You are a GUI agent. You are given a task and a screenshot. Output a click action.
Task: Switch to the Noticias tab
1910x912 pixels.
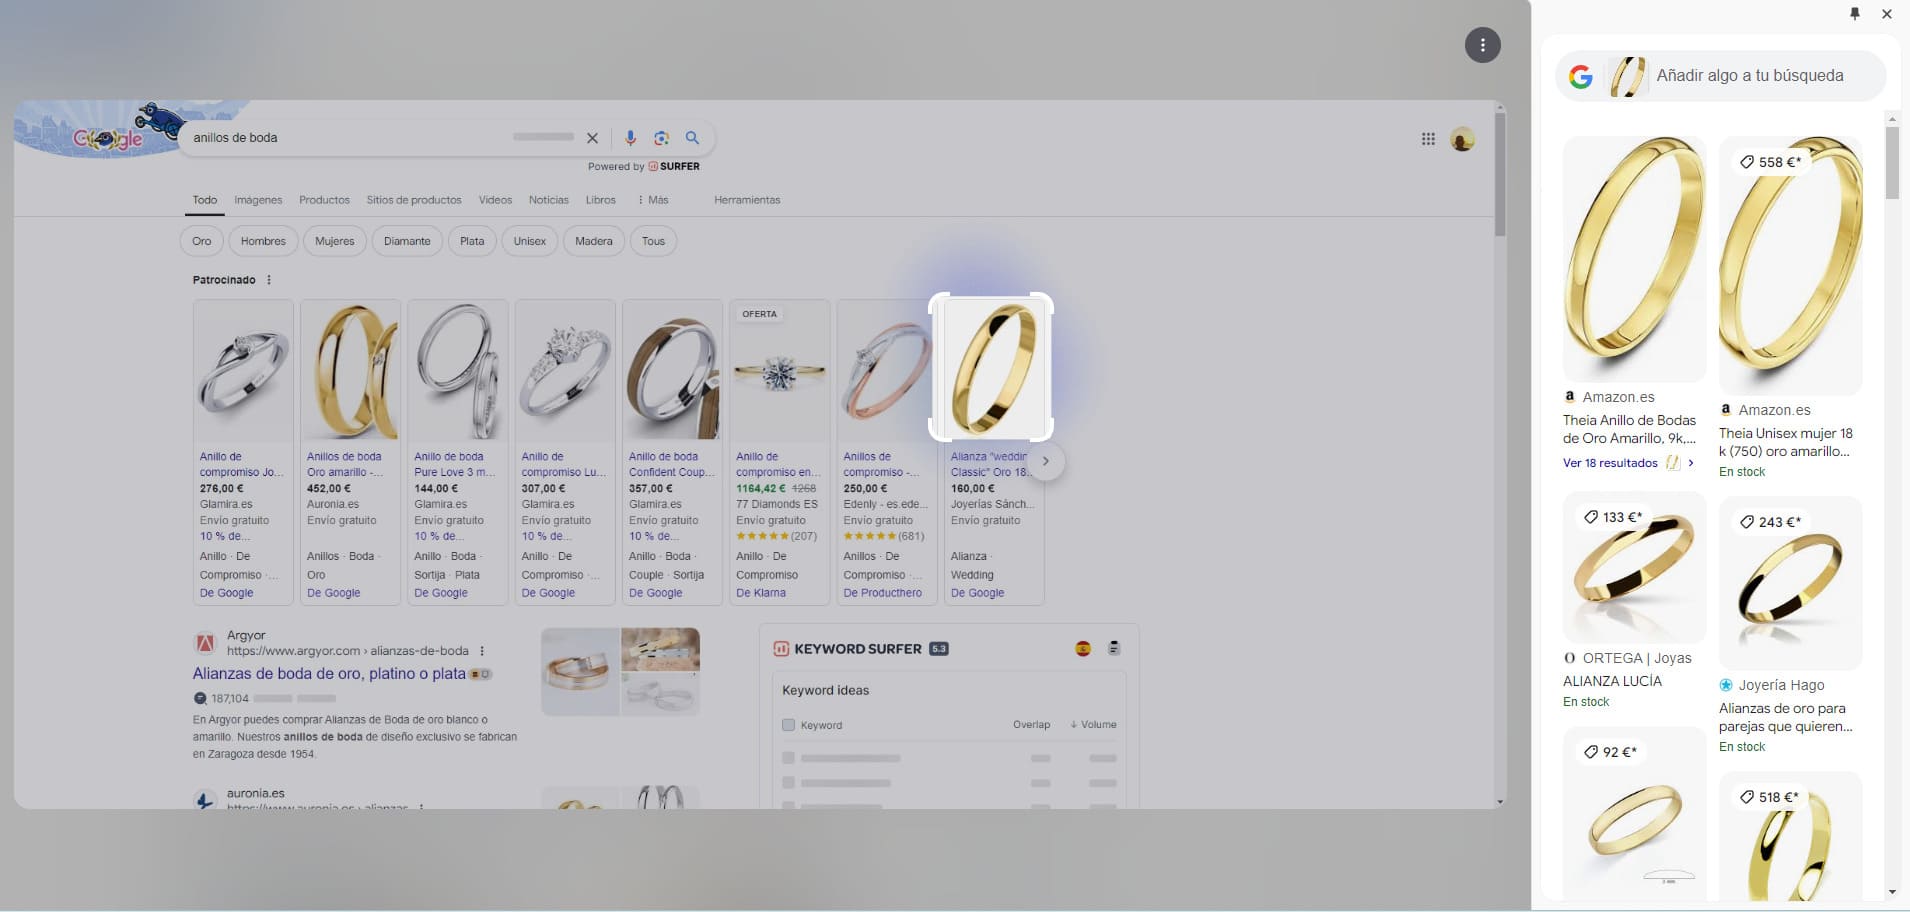[548, 200]
